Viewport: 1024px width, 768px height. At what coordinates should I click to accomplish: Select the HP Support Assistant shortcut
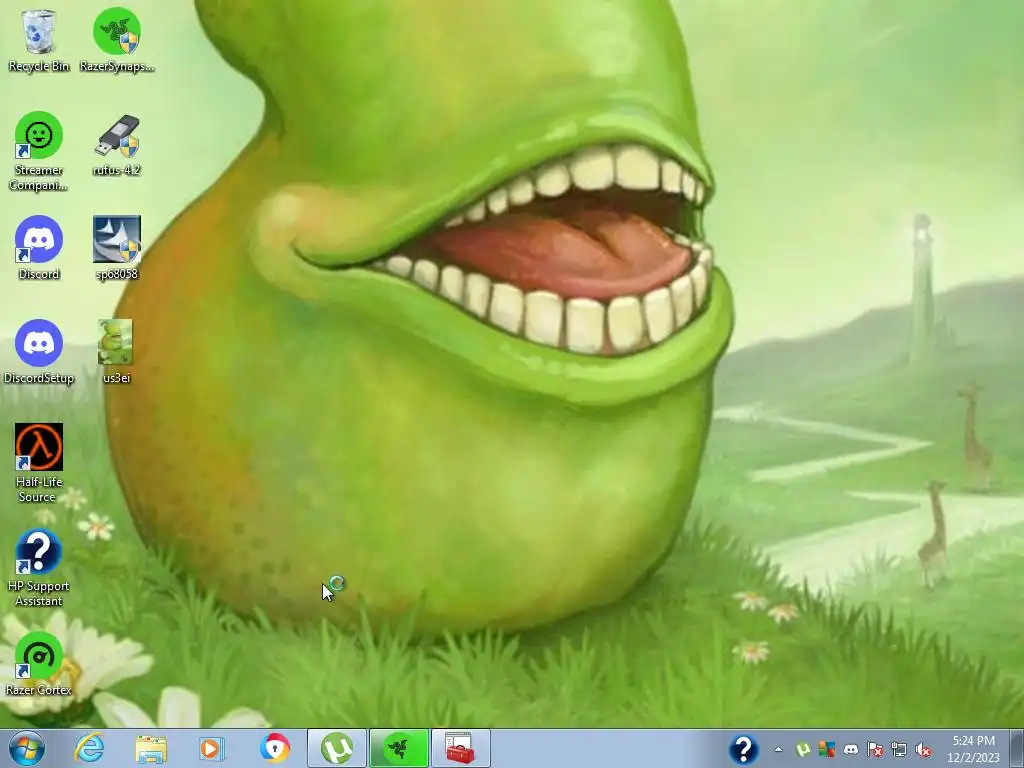[39, 568]
